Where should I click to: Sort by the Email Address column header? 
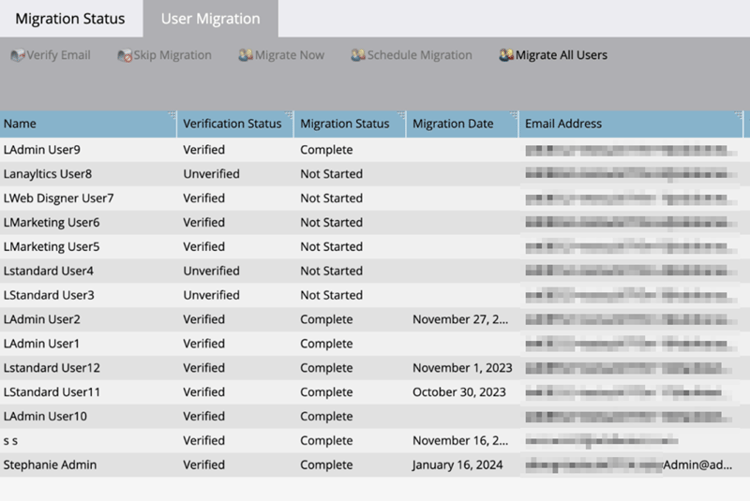click(564, 124)
